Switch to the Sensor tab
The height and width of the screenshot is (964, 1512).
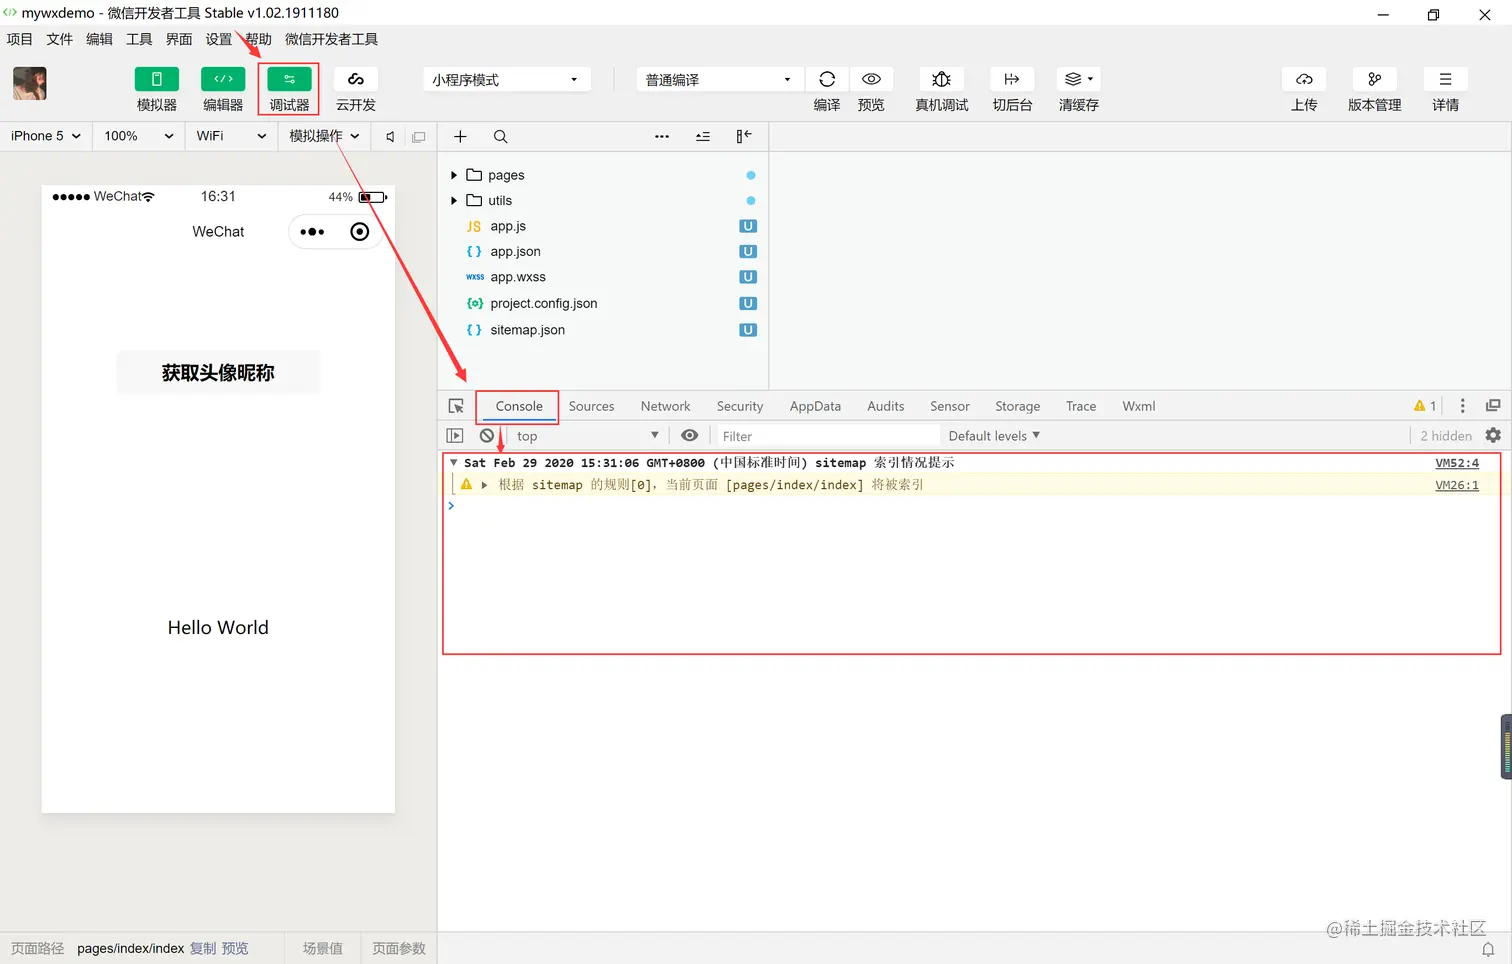[x=950, y=406]
